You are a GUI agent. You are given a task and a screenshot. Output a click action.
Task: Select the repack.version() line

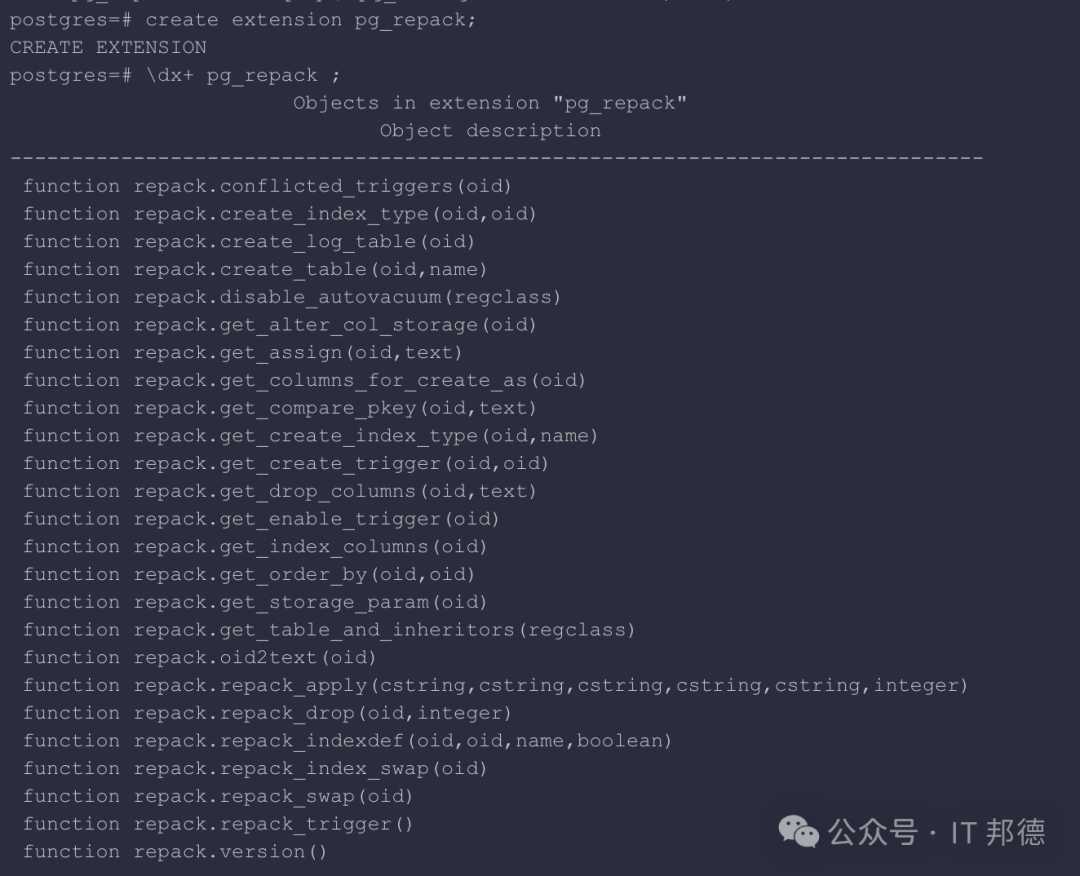tap(175, 852)
